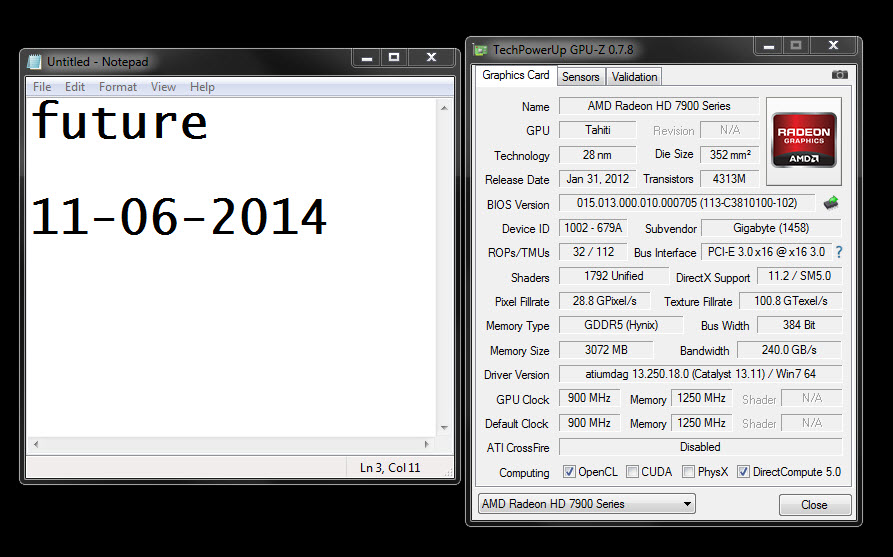Click the Close button in GPU-Z
This screenshot has height=557, width=893.
(x=814, y=505)
